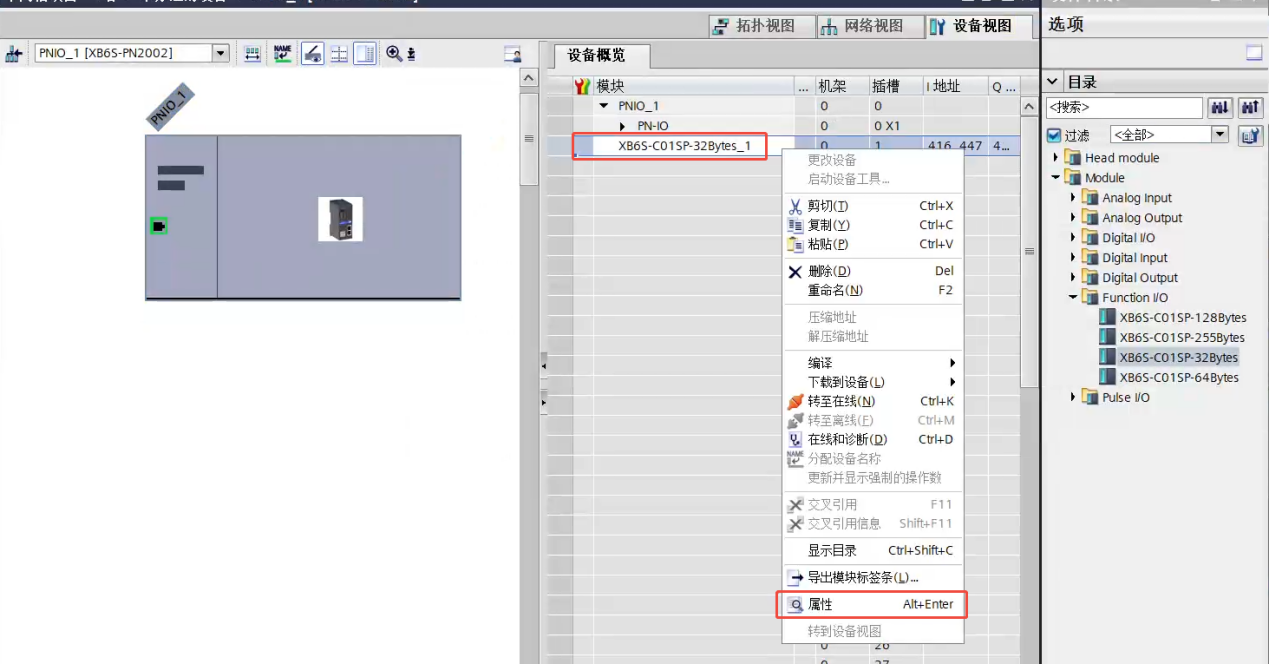
Task: Select XB6S-C01SP-64Bytes in the catalog
Action: (1178, 378)
